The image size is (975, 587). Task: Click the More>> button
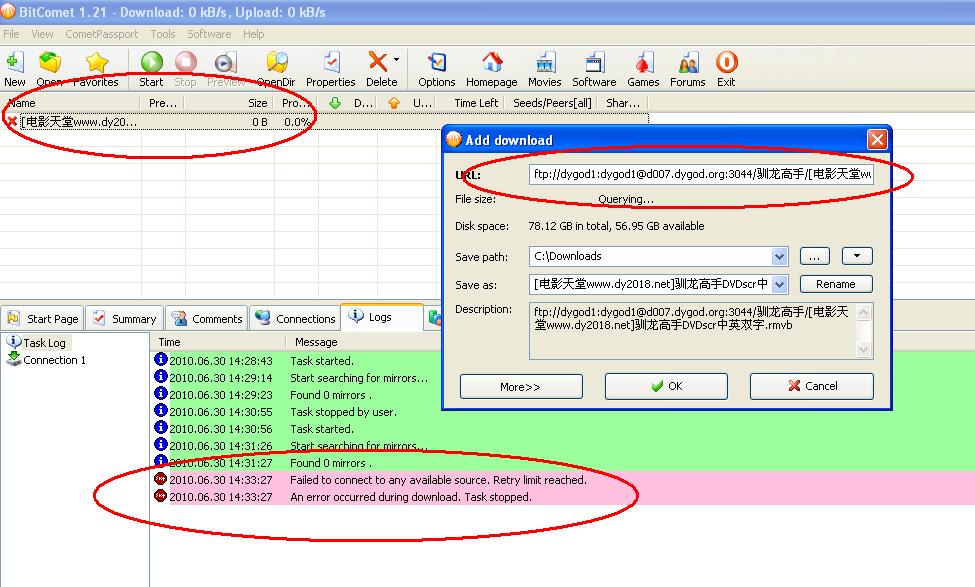pos(520,386)
